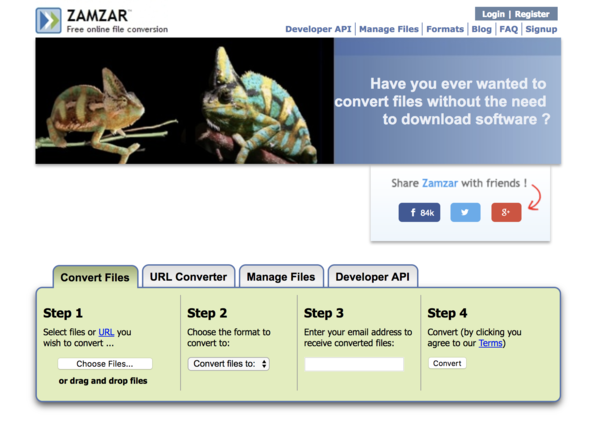
Task: Select the Convert Files tab
Action: coord(95,277)
